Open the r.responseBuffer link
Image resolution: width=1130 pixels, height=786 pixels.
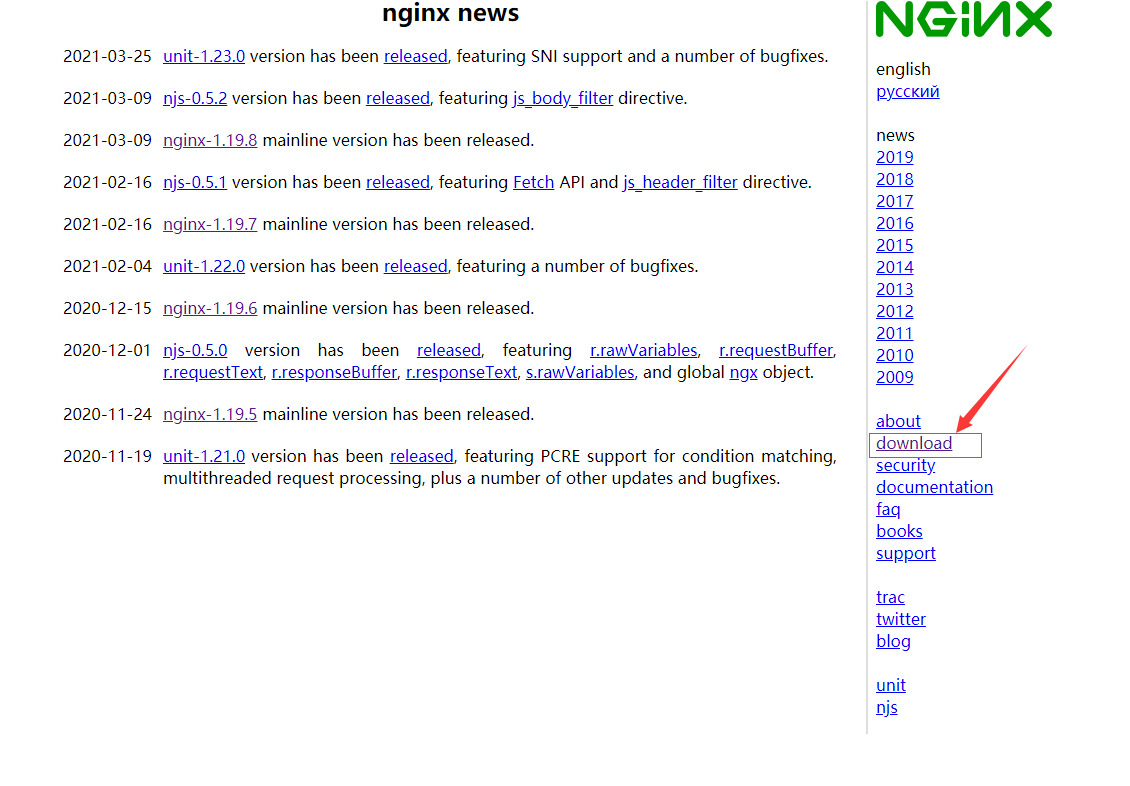334,372
